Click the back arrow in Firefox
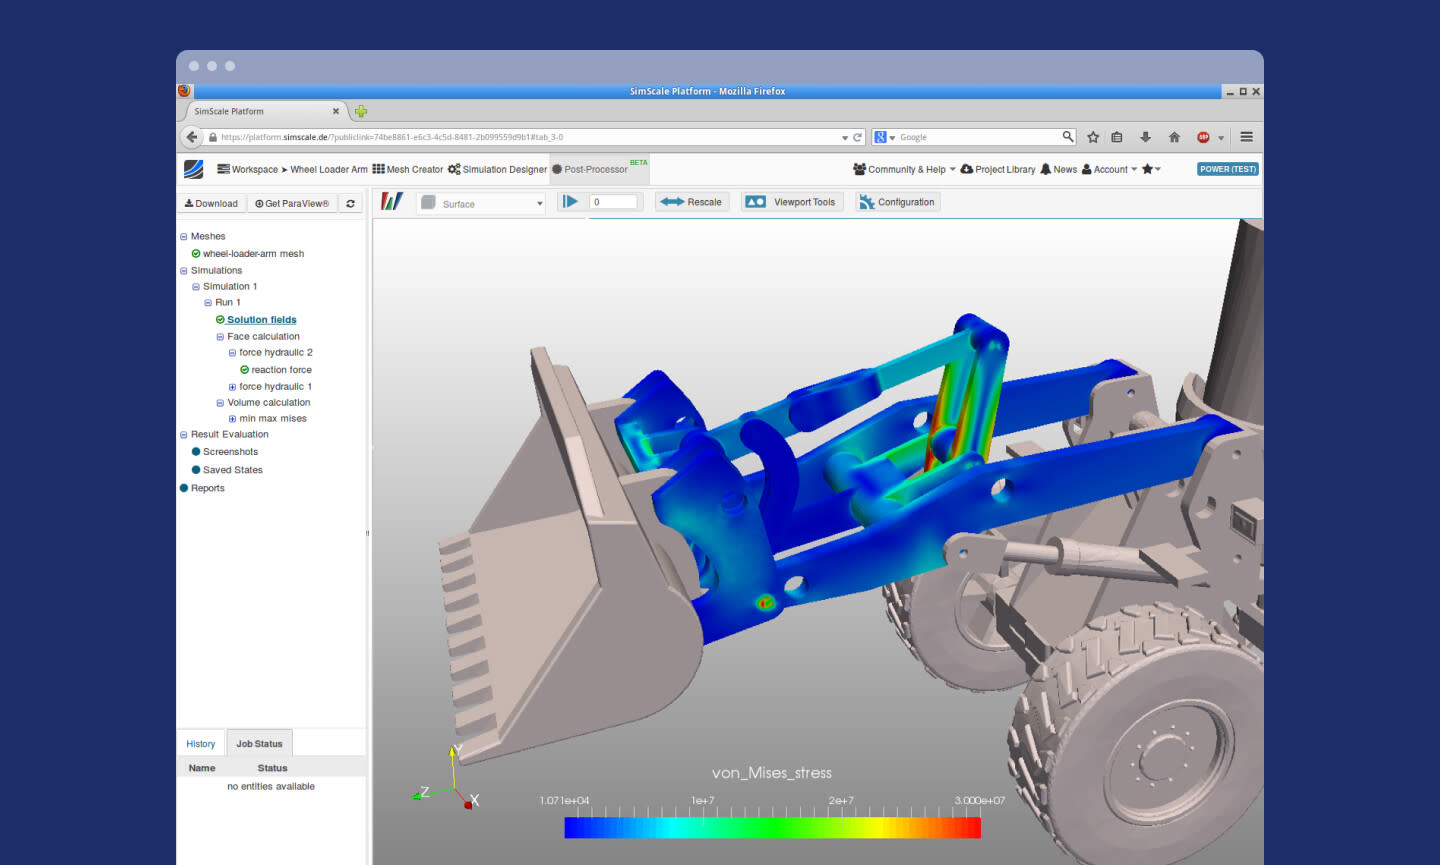The width and height of the screenshot is (1440, 865). pyautogui.click(x=191, y=137)
